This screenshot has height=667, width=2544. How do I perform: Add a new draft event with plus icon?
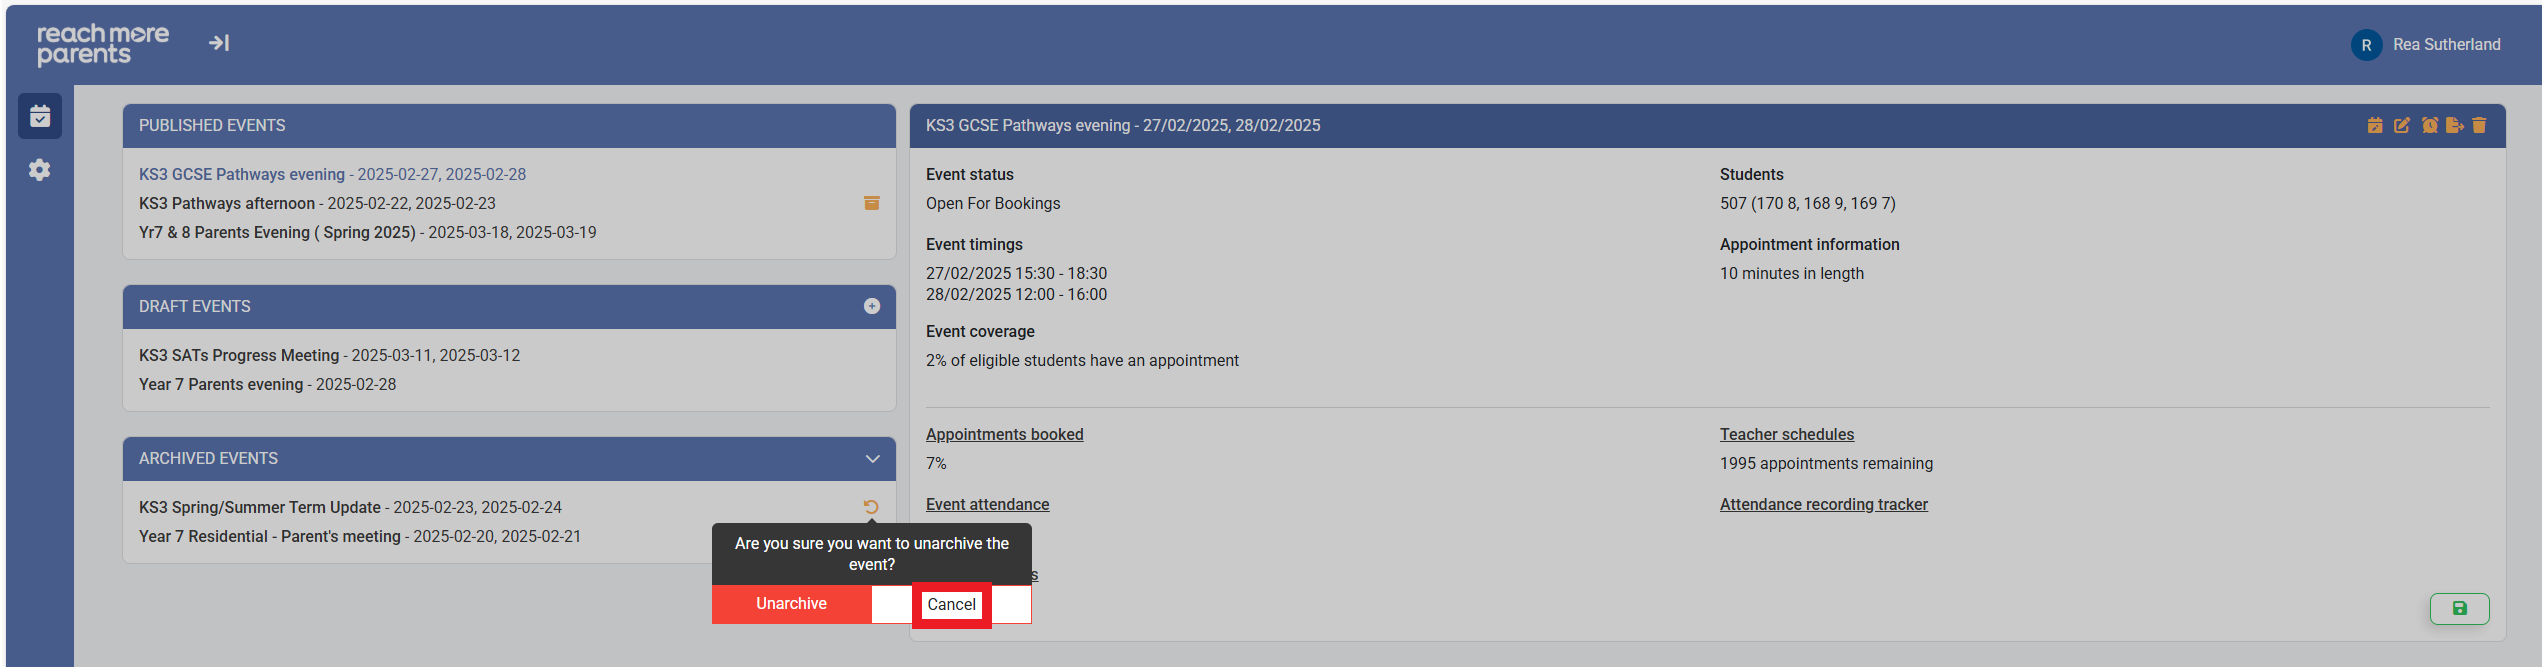coord(872,306)
